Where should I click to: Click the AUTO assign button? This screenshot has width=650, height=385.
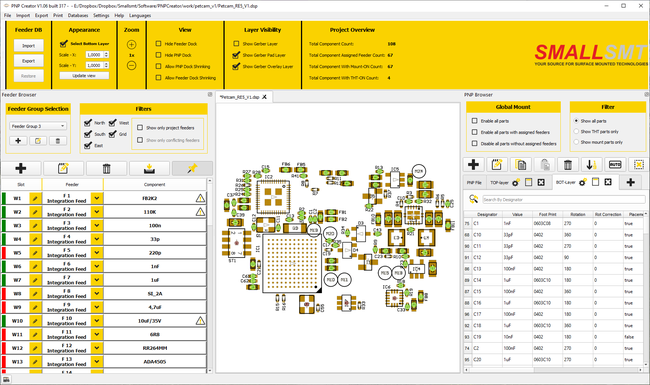click(x=615, y=165)
